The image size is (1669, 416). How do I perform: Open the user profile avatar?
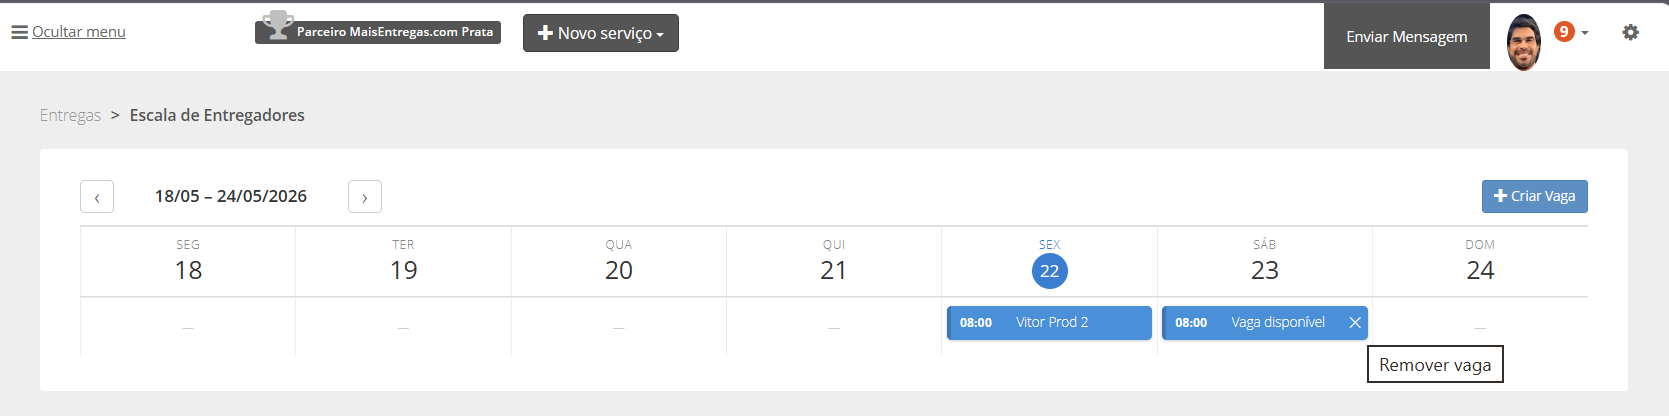(x=1524, y=42)
